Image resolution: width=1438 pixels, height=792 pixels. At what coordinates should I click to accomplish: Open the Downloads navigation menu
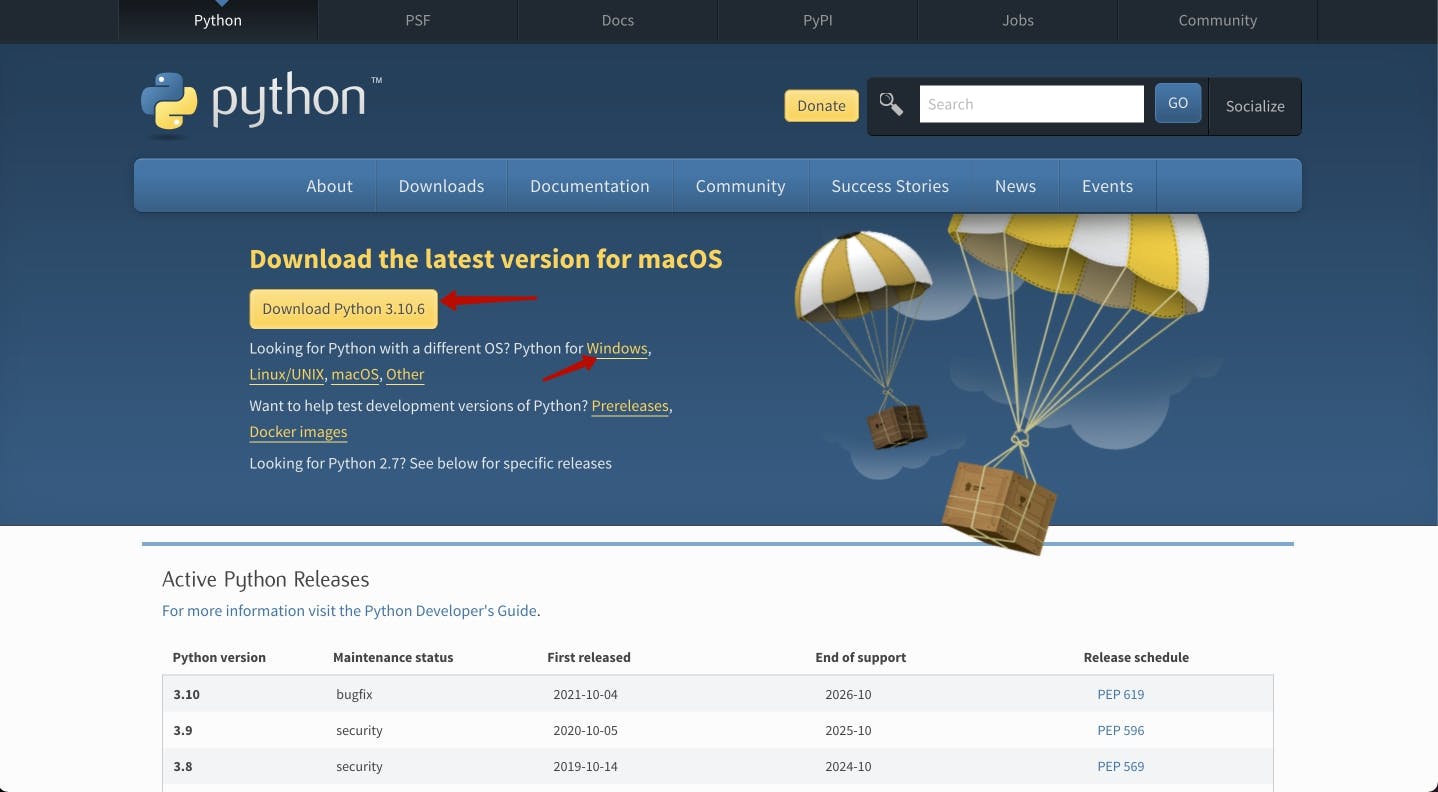coord(441,186)
